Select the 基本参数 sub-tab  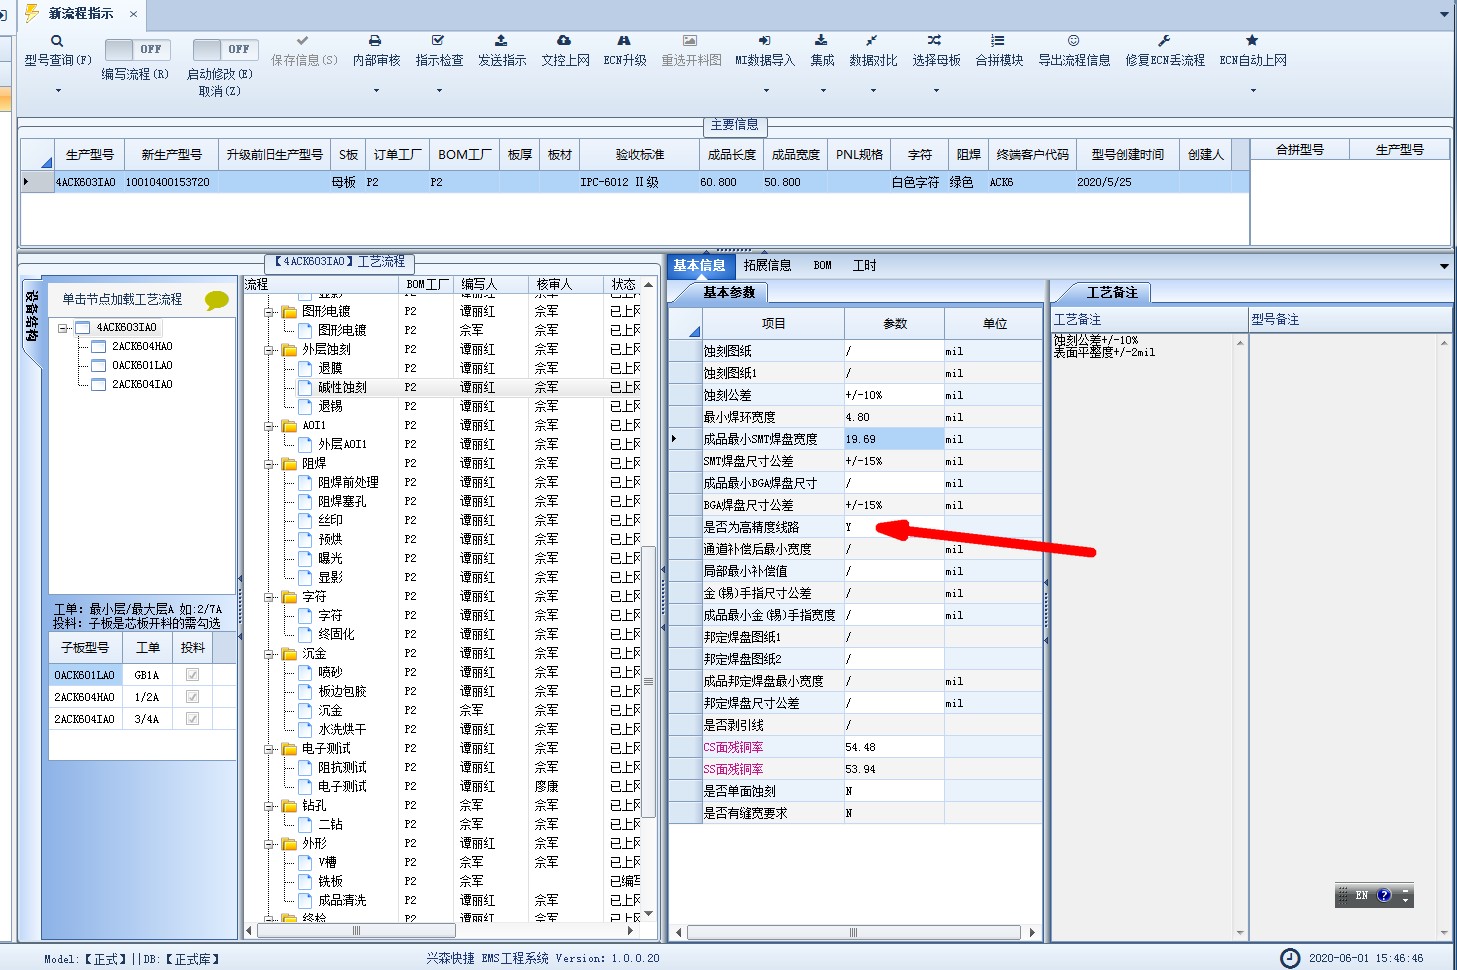729,292
